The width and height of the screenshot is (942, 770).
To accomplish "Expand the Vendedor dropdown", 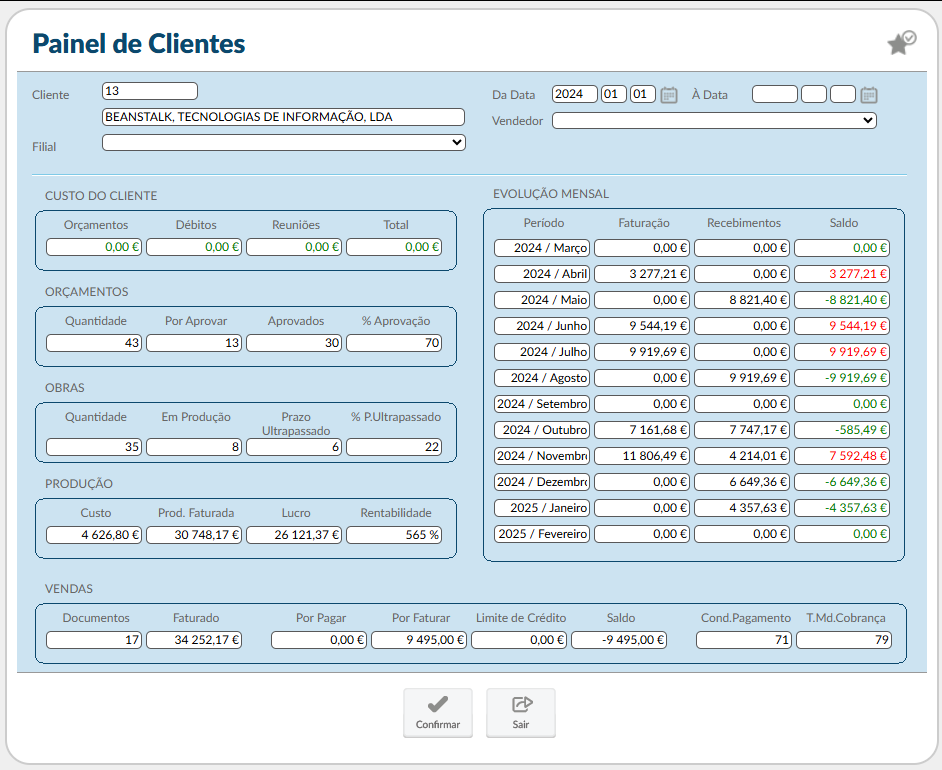I will pyautogui.click(x=714, y=120).
